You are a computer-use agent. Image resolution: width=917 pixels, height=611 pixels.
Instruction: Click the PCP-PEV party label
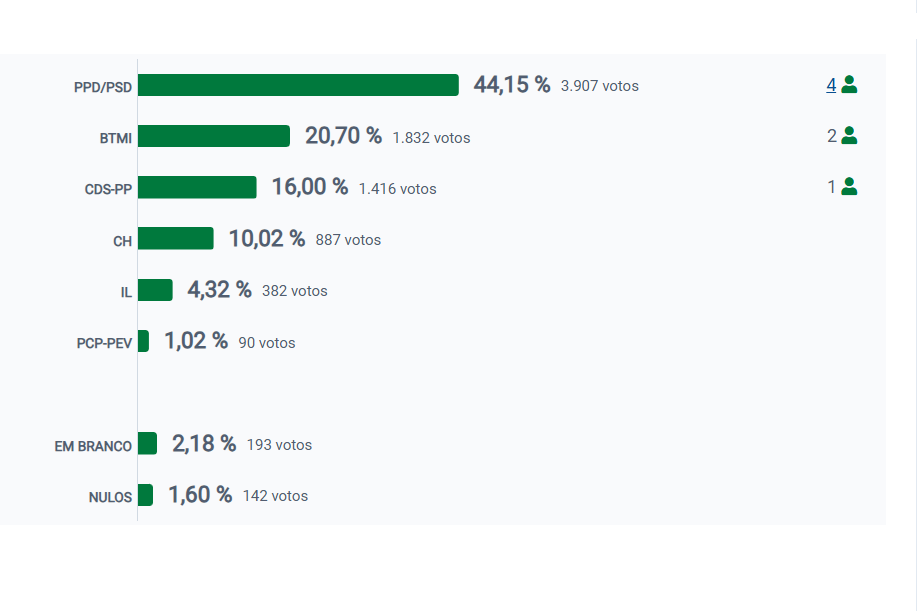[x=104, y=342]
